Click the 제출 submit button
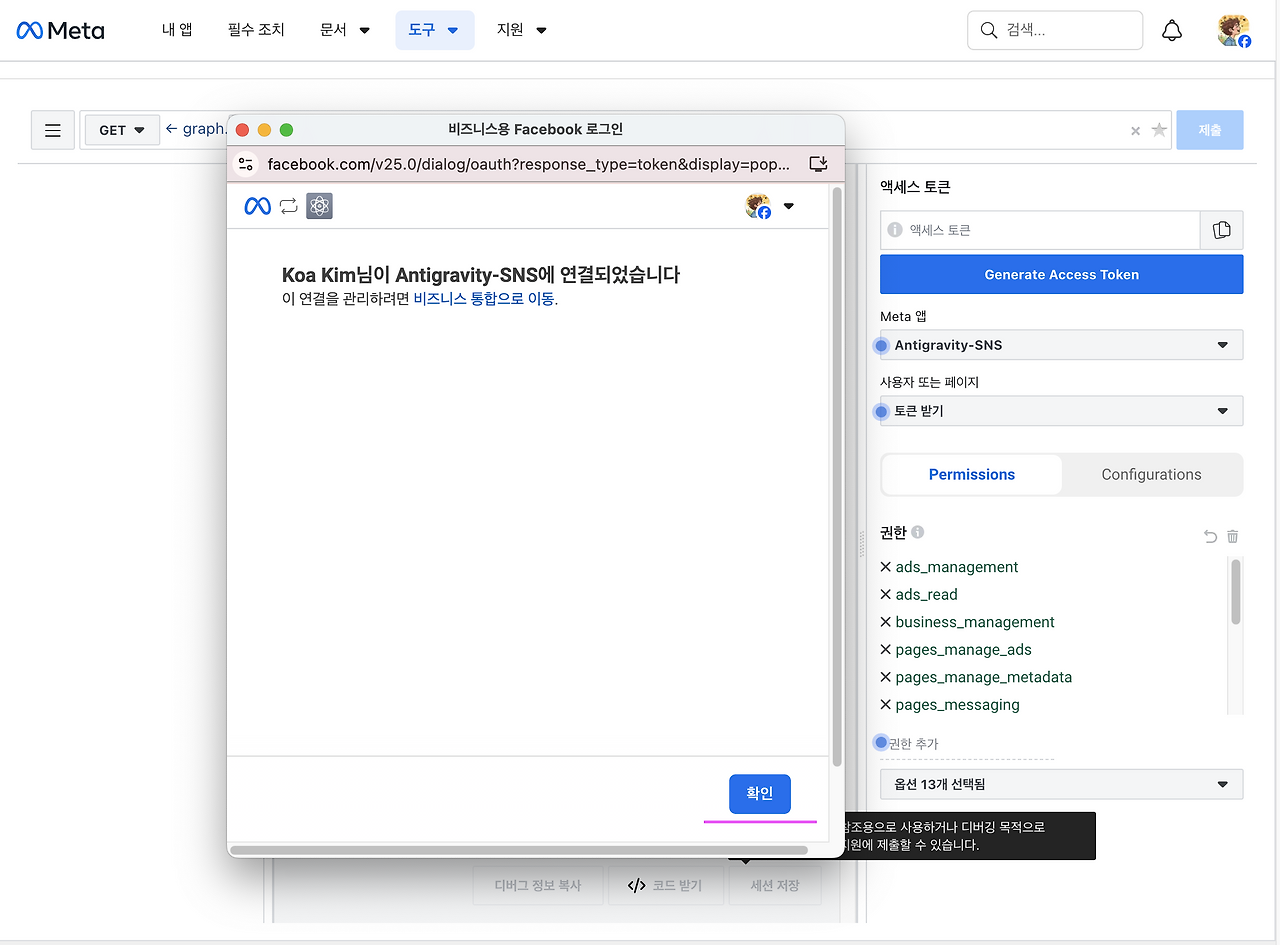1280x945 pixels. (1210, 130)
